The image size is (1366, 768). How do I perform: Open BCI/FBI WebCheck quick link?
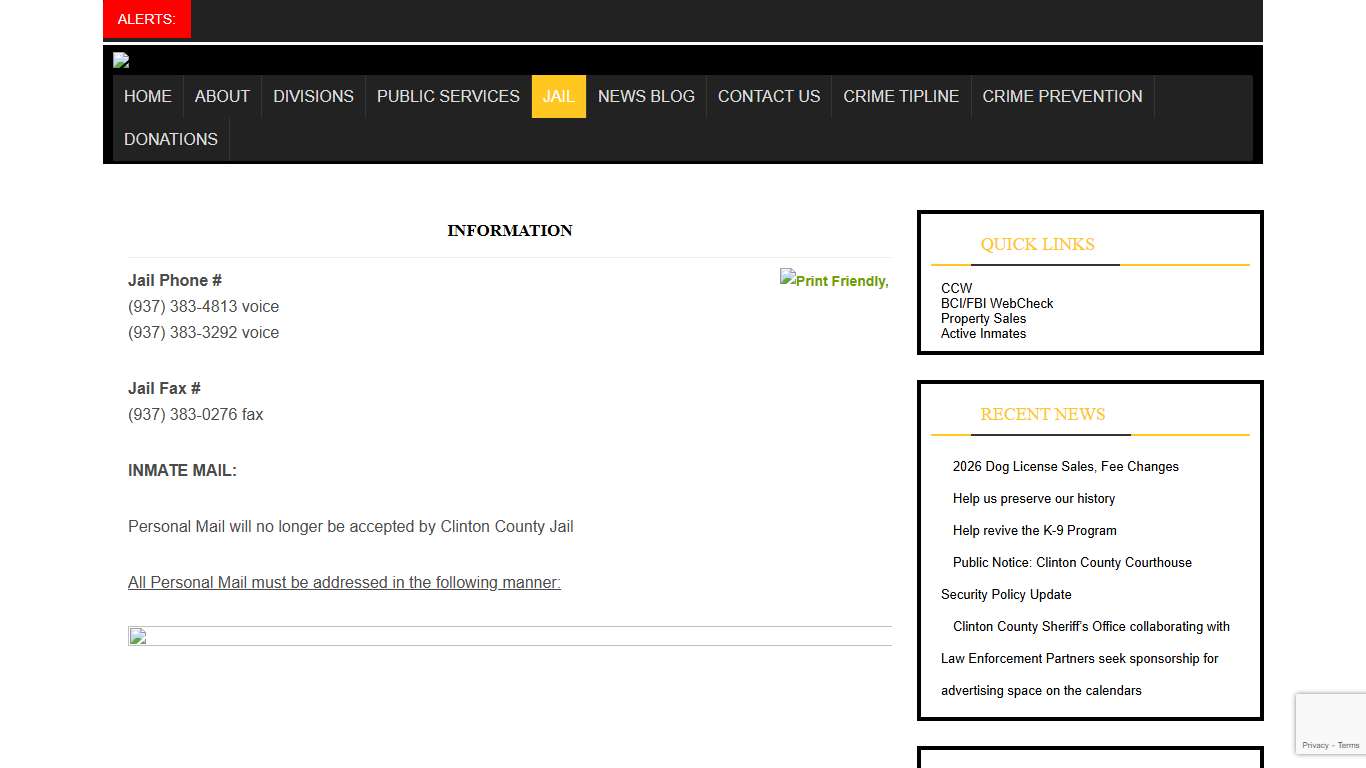tap(996, 303)
